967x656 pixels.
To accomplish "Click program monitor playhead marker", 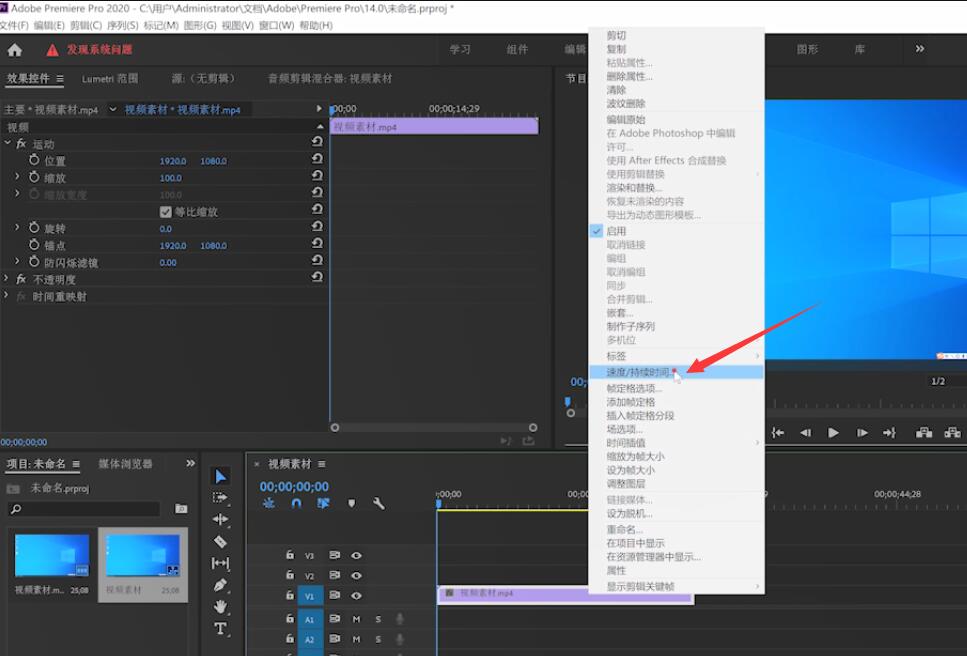I will [x=567, y=401].
